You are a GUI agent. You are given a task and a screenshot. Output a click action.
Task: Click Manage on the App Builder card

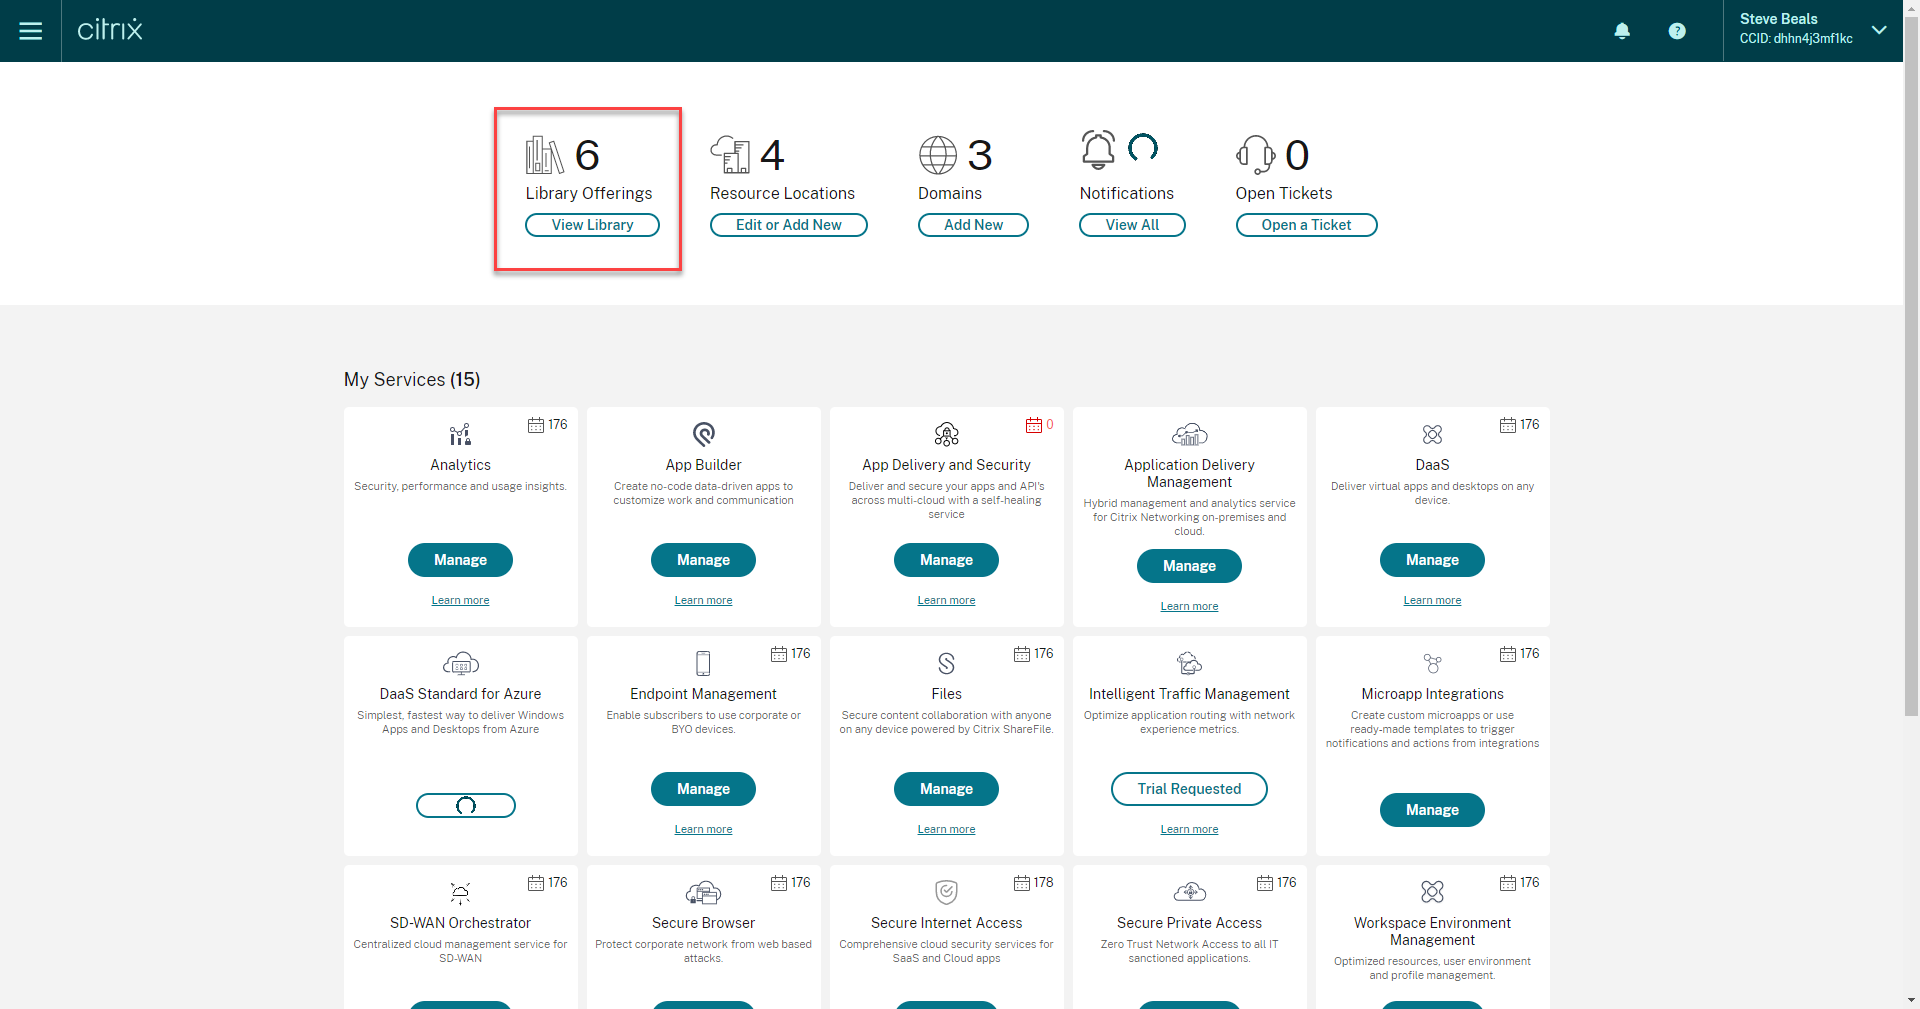pyautogui.click(x=703, y=560)
